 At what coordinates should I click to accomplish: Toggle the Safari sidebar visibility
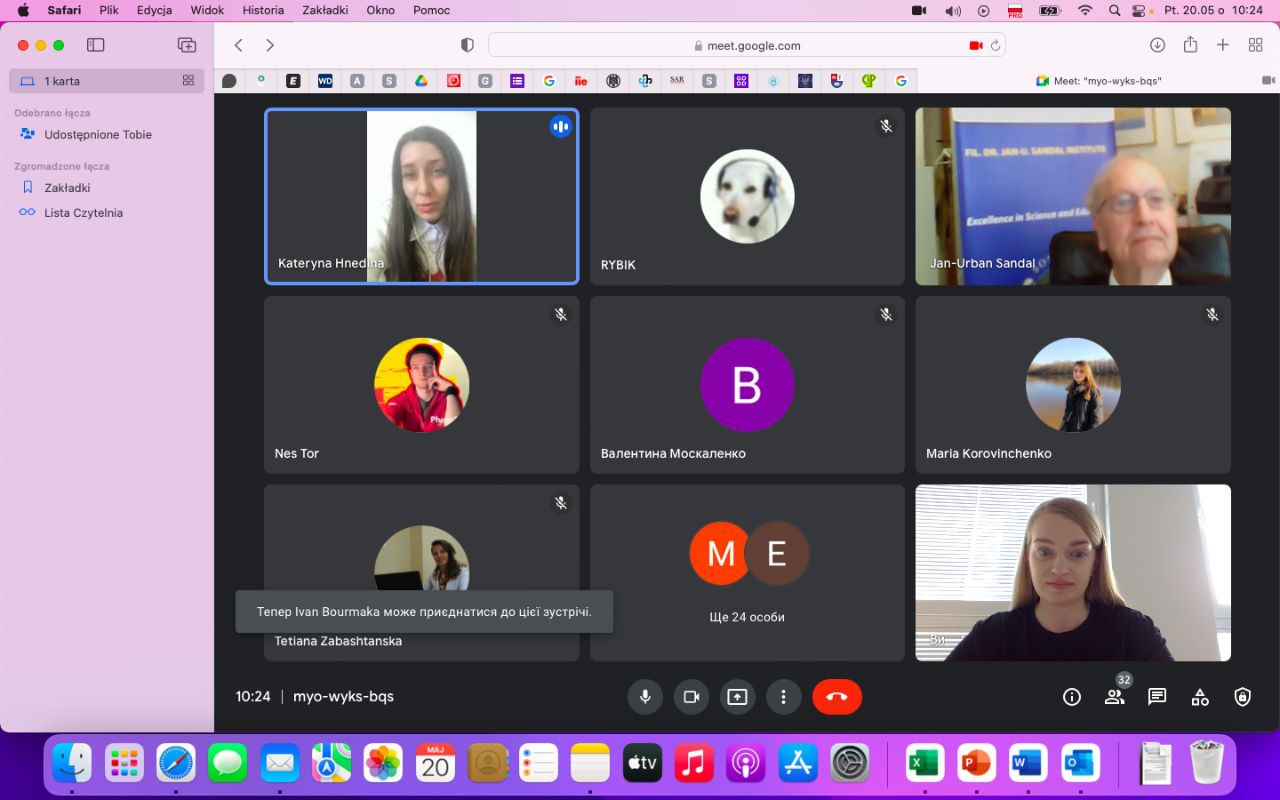click(x=96, y=45)
